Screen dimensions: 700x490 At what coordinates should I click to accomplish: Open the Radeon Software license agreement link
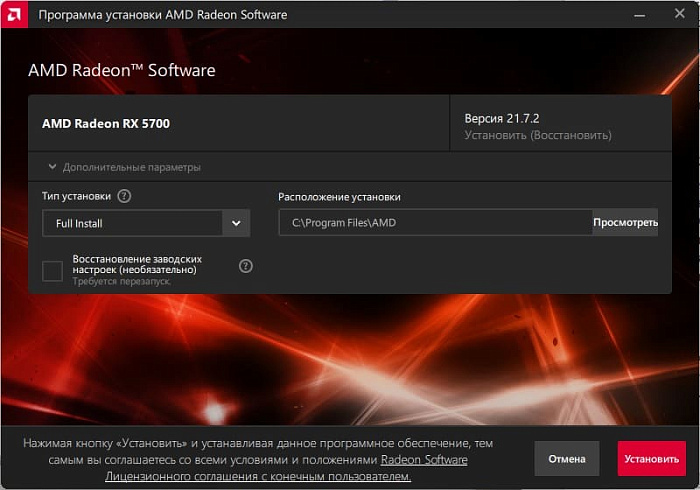pyautogui.click(x=424, y=460)
